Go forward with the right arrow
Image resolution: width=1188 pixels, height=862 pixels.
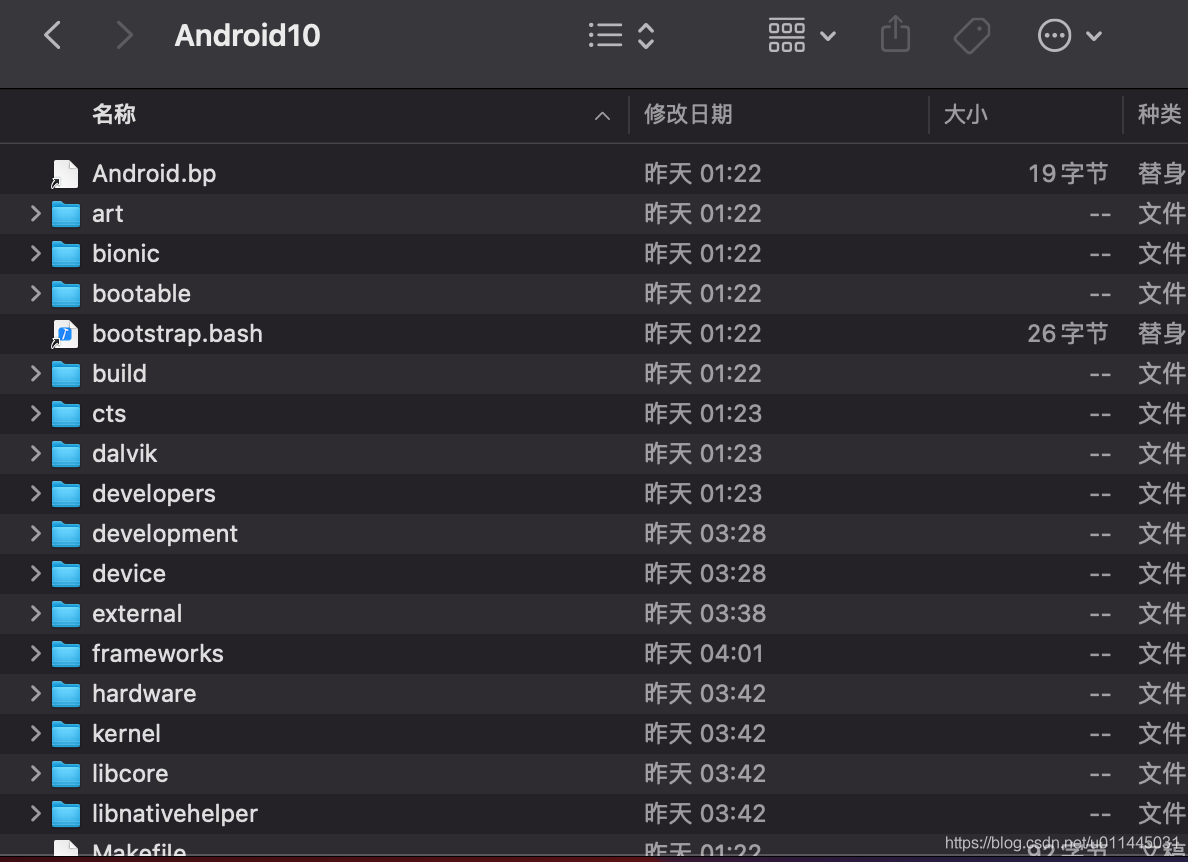point(124,36)
